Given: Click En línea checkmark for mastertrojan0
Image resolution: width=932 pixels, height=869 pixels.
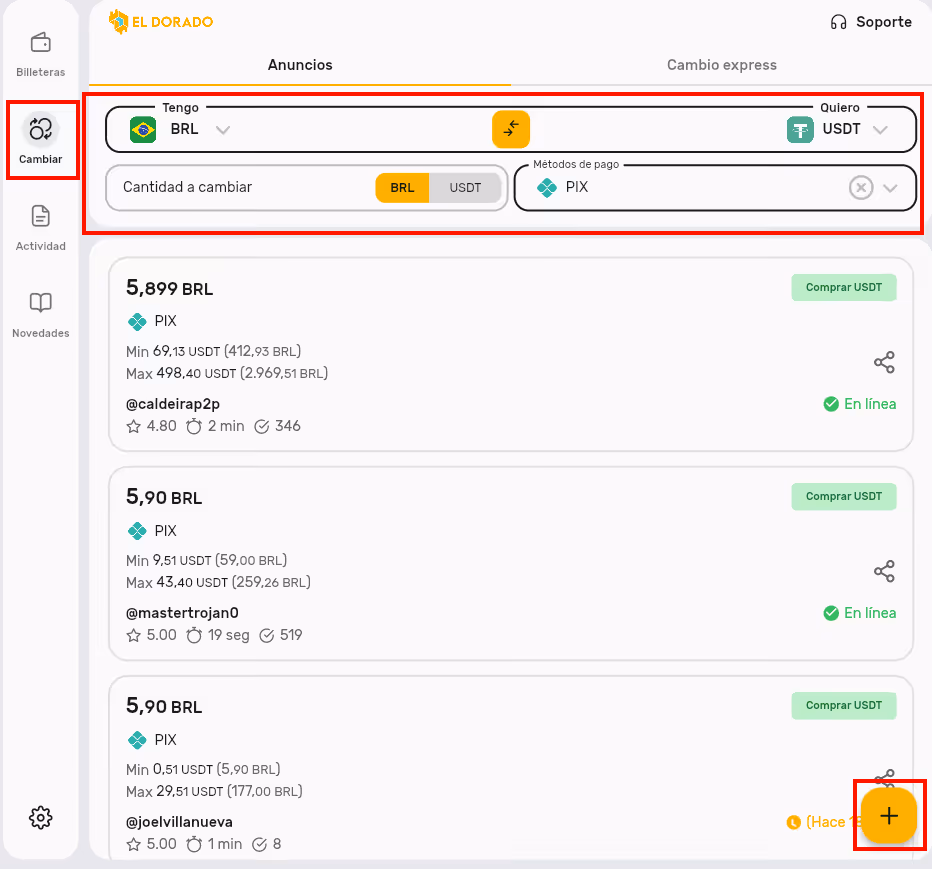Looking at the screenshot, I should tap(830, 613).
